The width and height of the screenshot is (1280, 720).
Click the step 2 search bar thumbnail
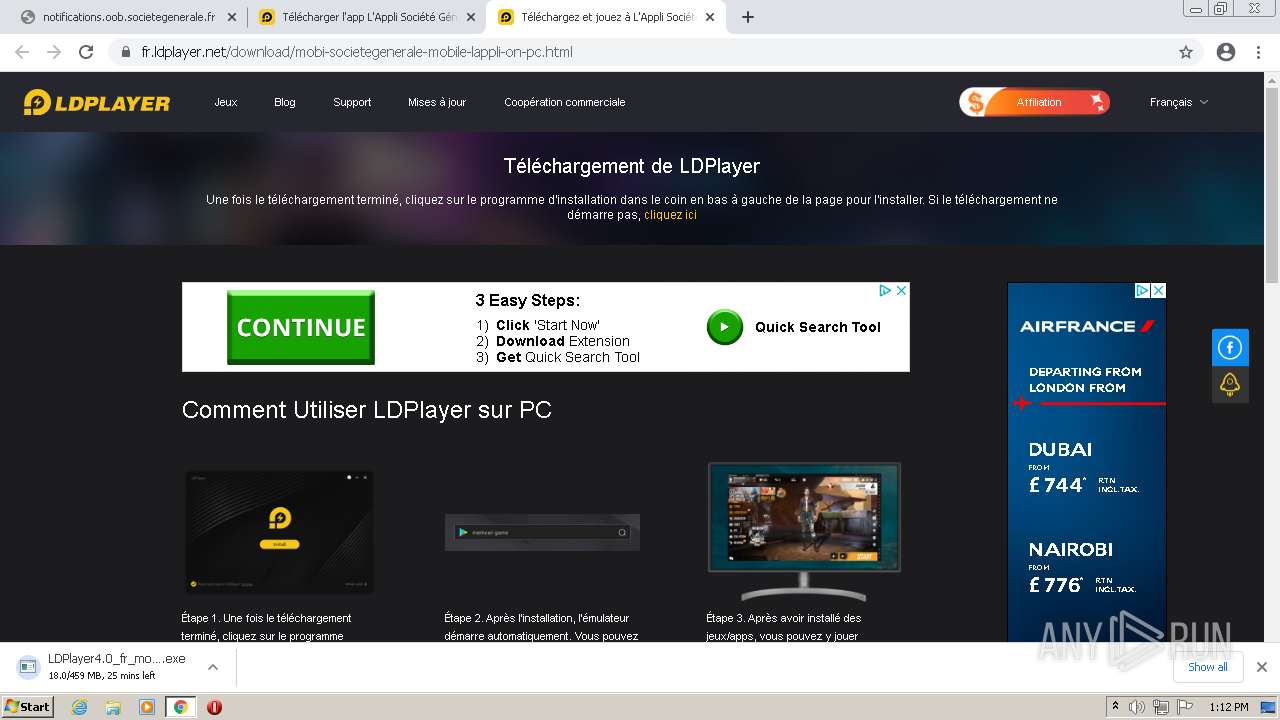[x=542, y=532]
